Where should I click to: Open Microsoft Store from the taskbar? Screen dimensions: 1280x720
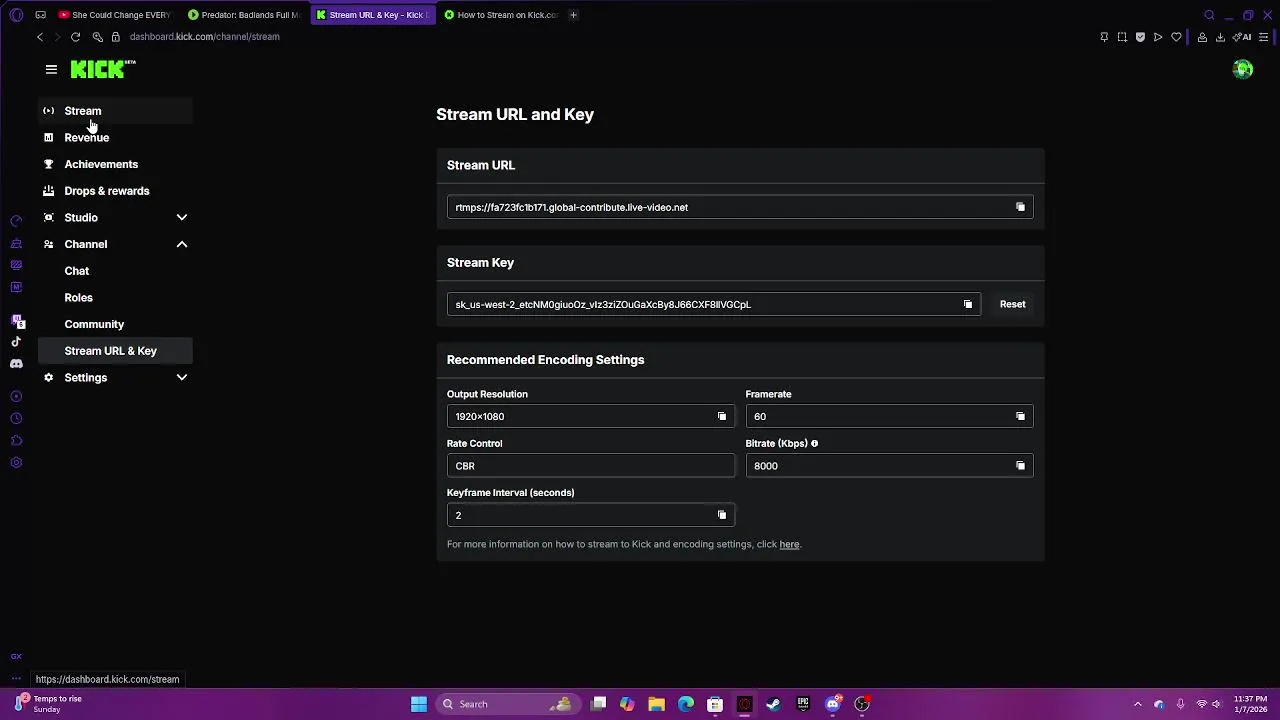tap(715, 704)
